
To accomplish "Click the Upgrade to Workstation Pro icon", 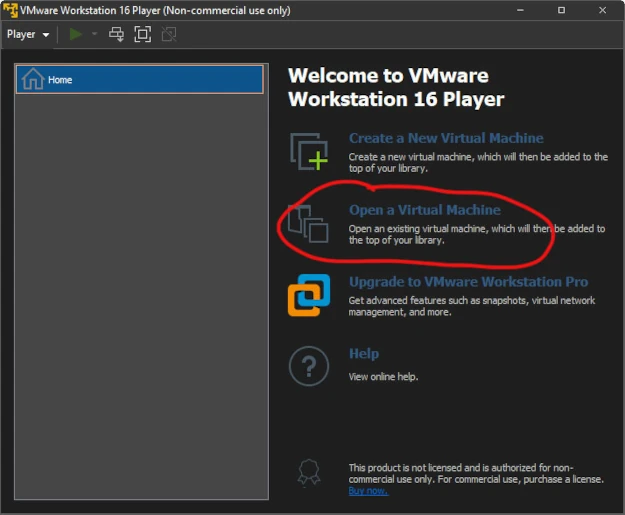I will [309, 295].
